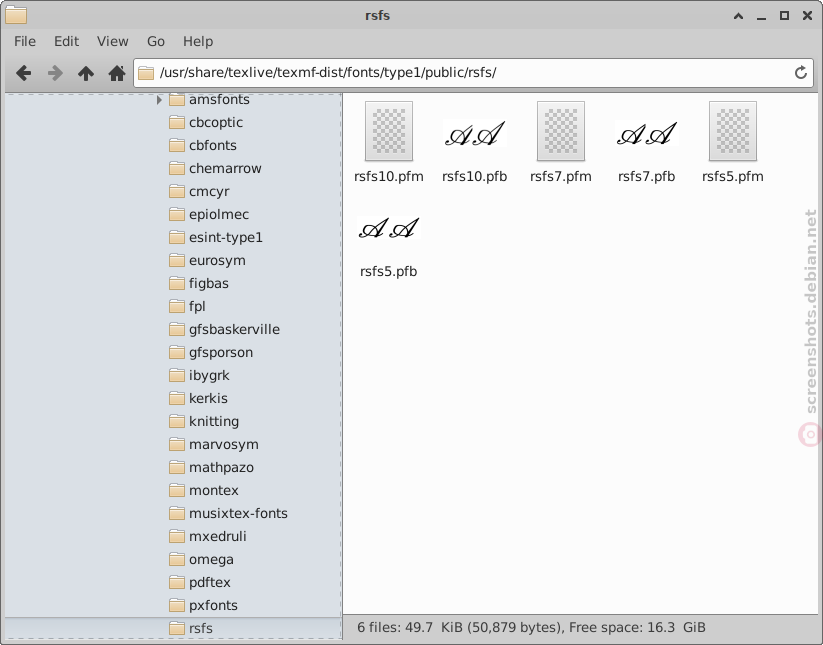
Task: Select the rsfs5.pfb font preview
Action: [389, 228]
